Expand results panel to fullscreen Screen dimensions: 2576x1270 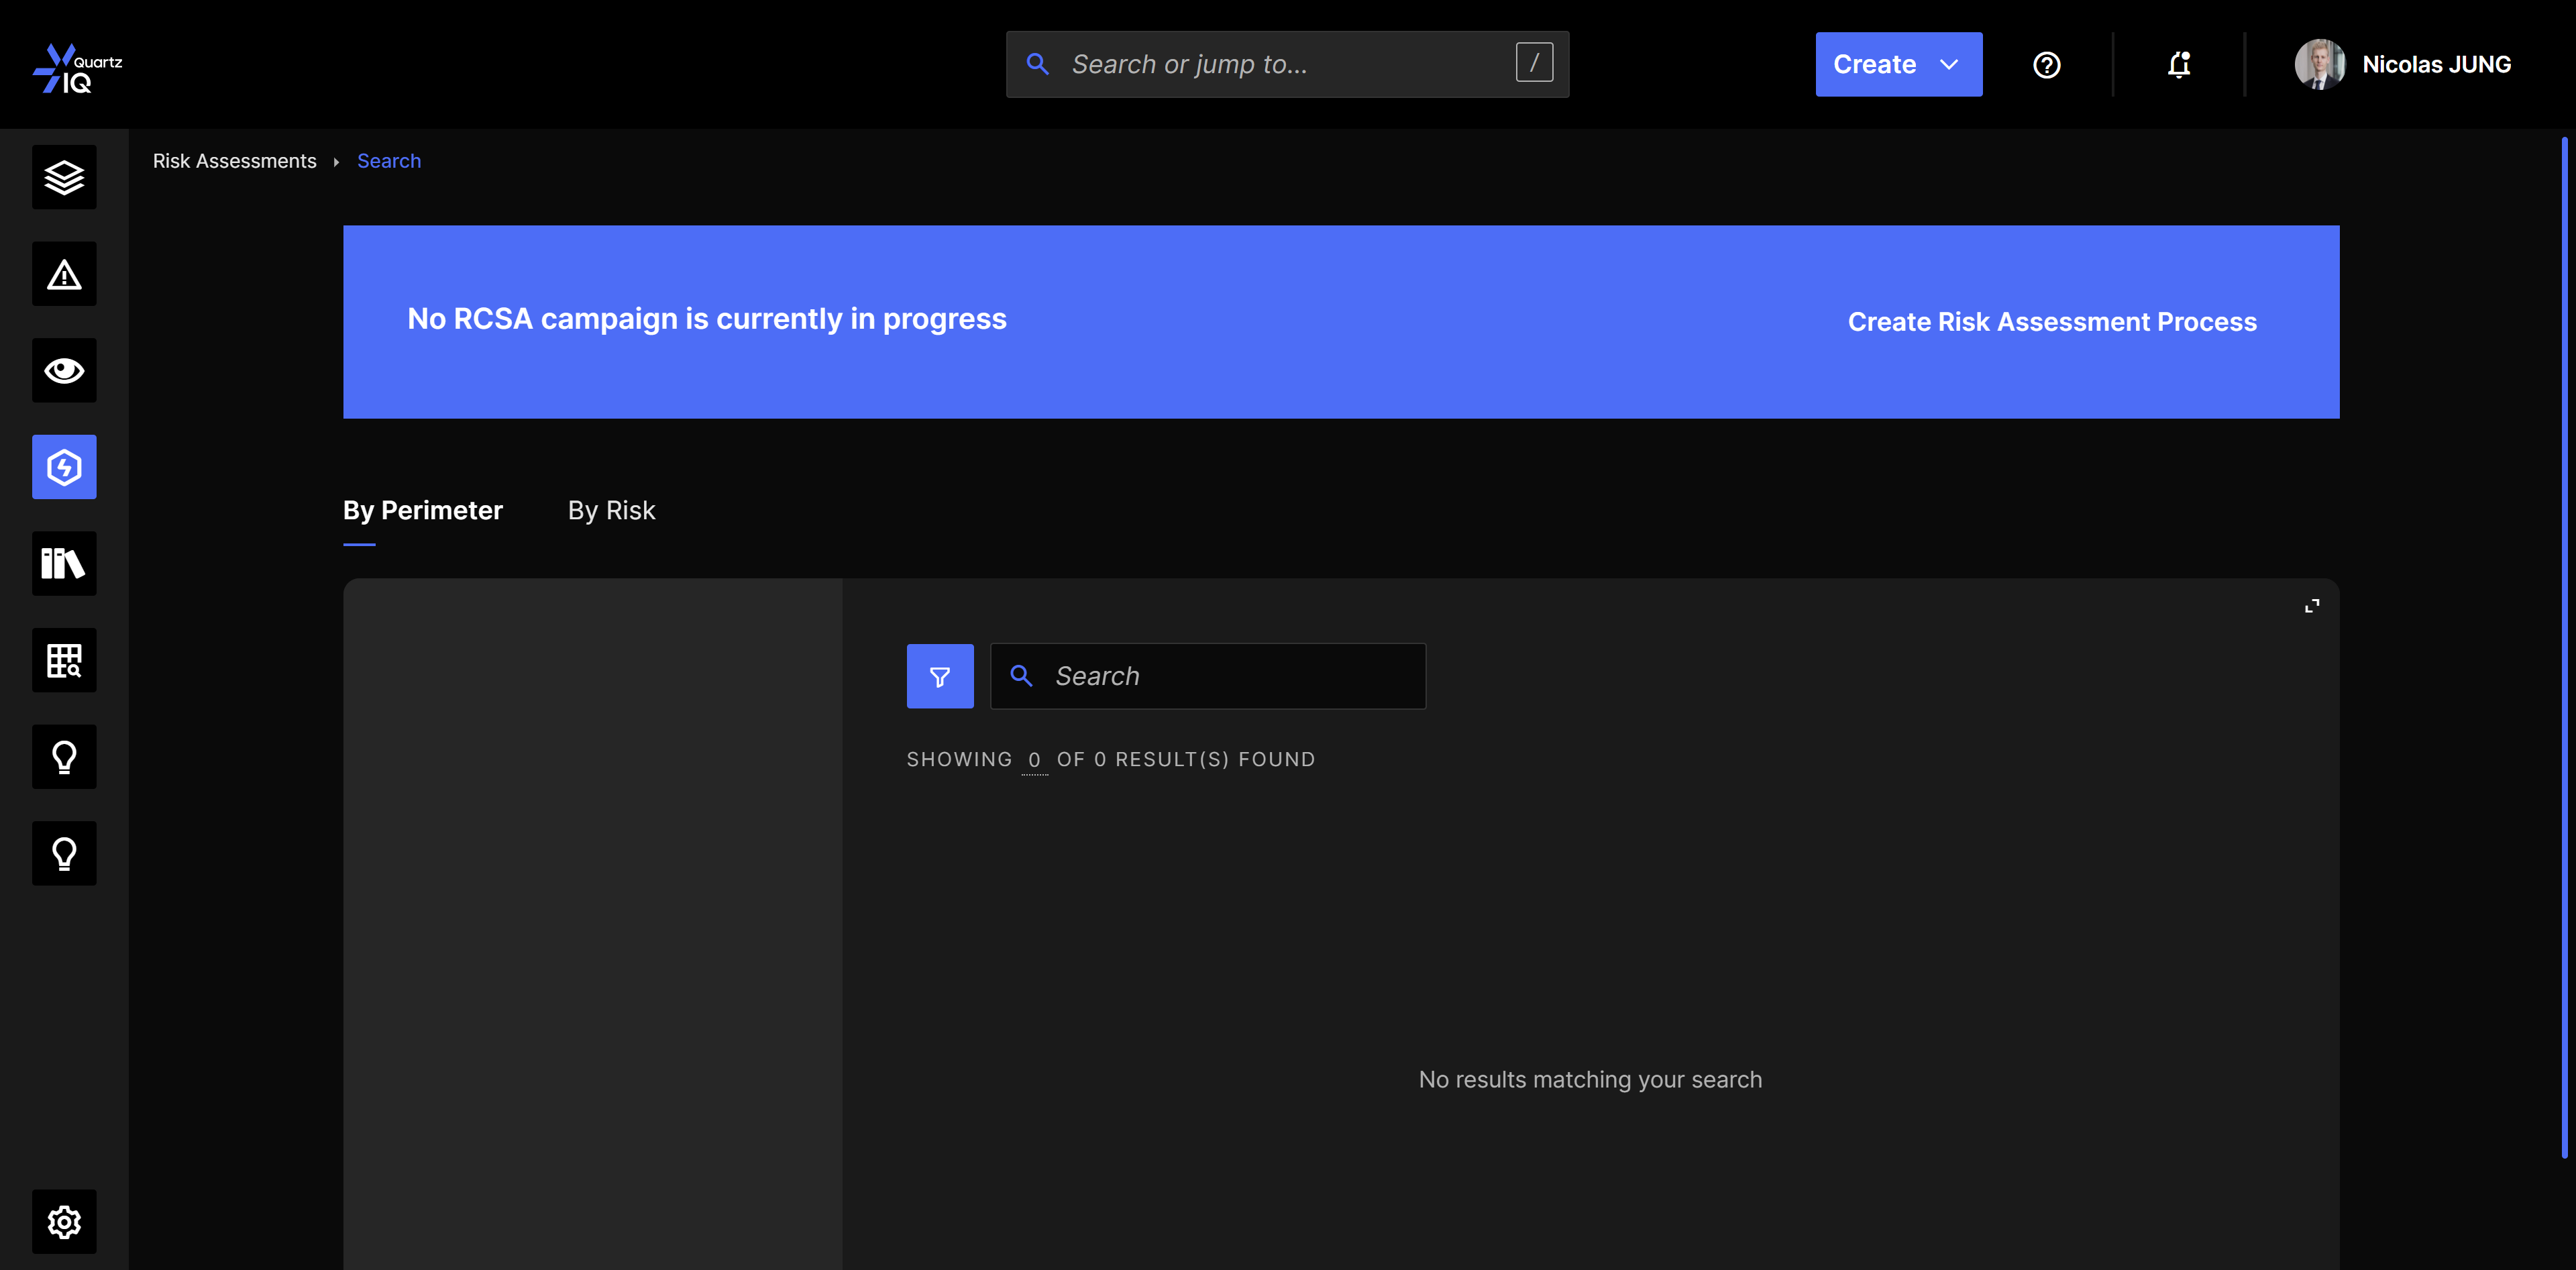(x=2311, y=606)
